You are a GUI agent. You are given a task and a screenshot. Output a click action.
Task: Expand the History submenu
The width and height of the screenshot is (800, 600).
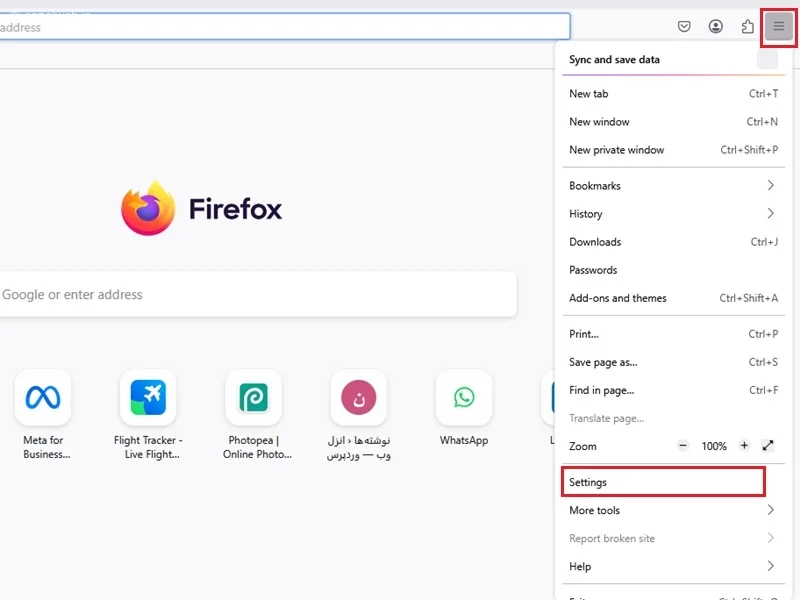point(672,214)
